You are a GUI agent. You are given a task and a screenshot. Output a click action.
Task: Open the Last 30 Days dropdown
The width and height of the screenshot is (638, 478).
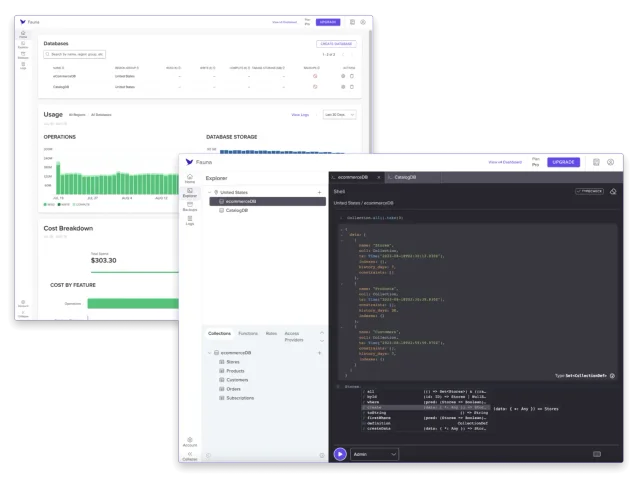coord(339,115)
